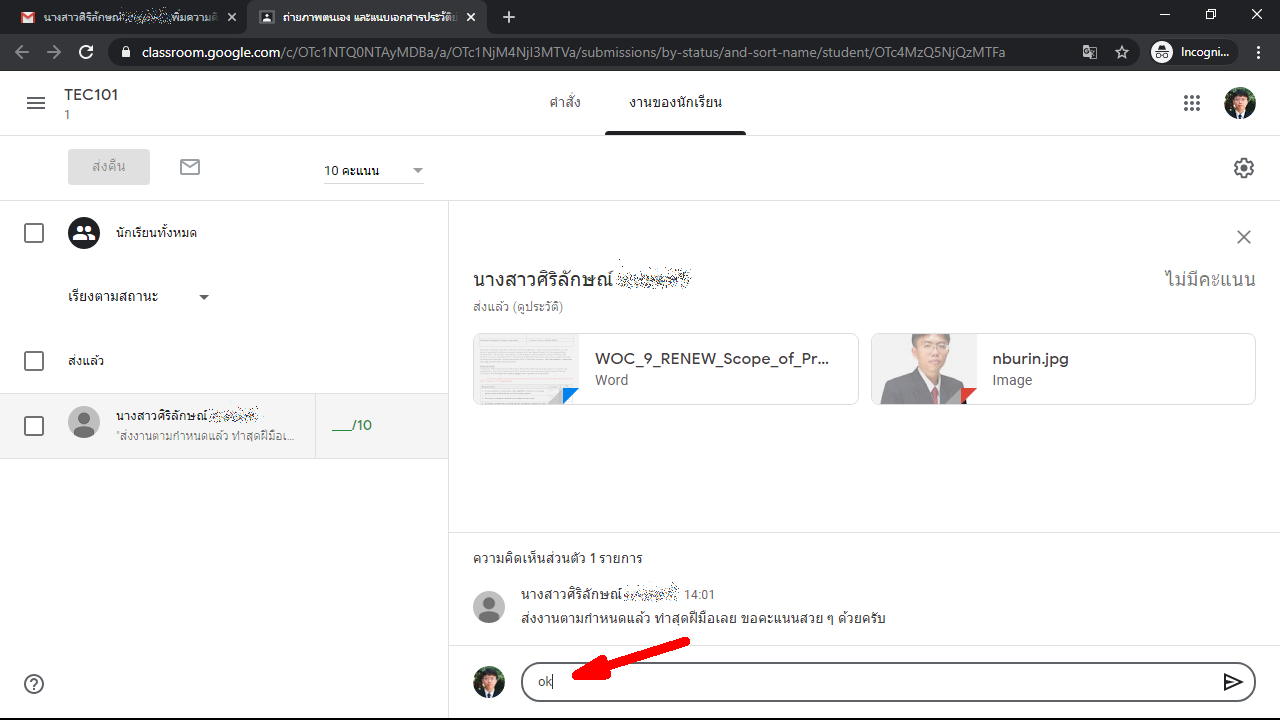This screenshot has height=720, width=1280.
Task: Close the student submission panel
Action: click(1243, 237)
